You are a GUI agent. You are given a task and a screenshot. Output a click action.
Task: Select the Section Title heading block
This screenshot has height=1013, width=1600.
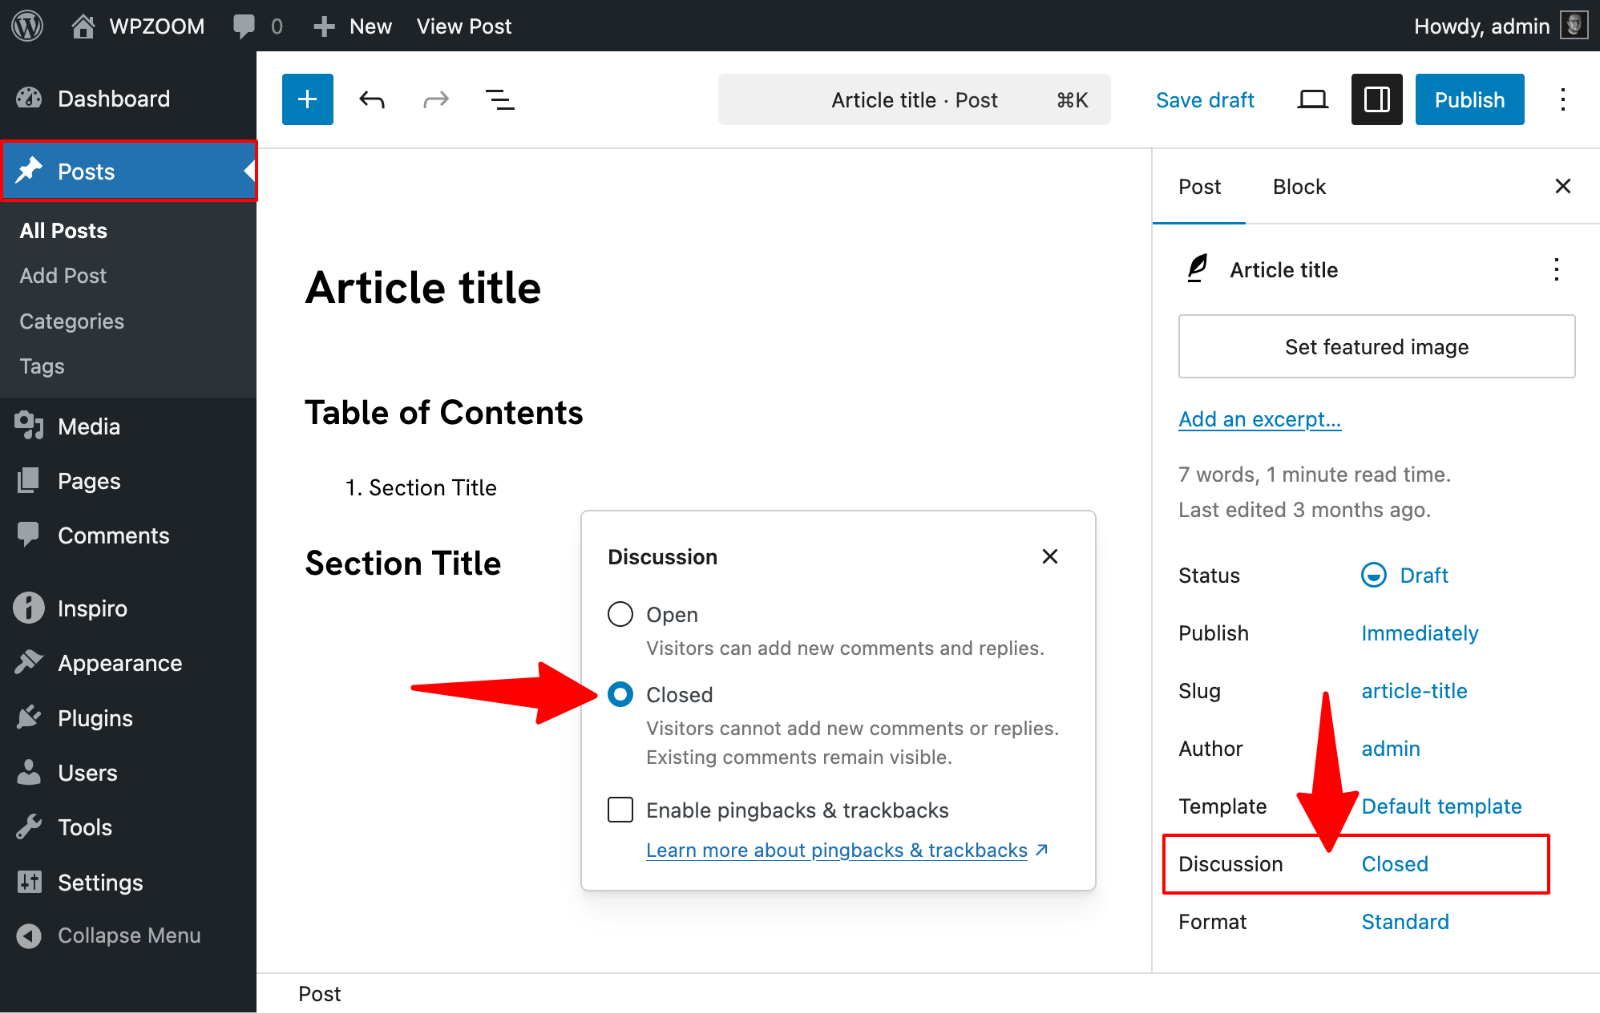coord(403,564)
